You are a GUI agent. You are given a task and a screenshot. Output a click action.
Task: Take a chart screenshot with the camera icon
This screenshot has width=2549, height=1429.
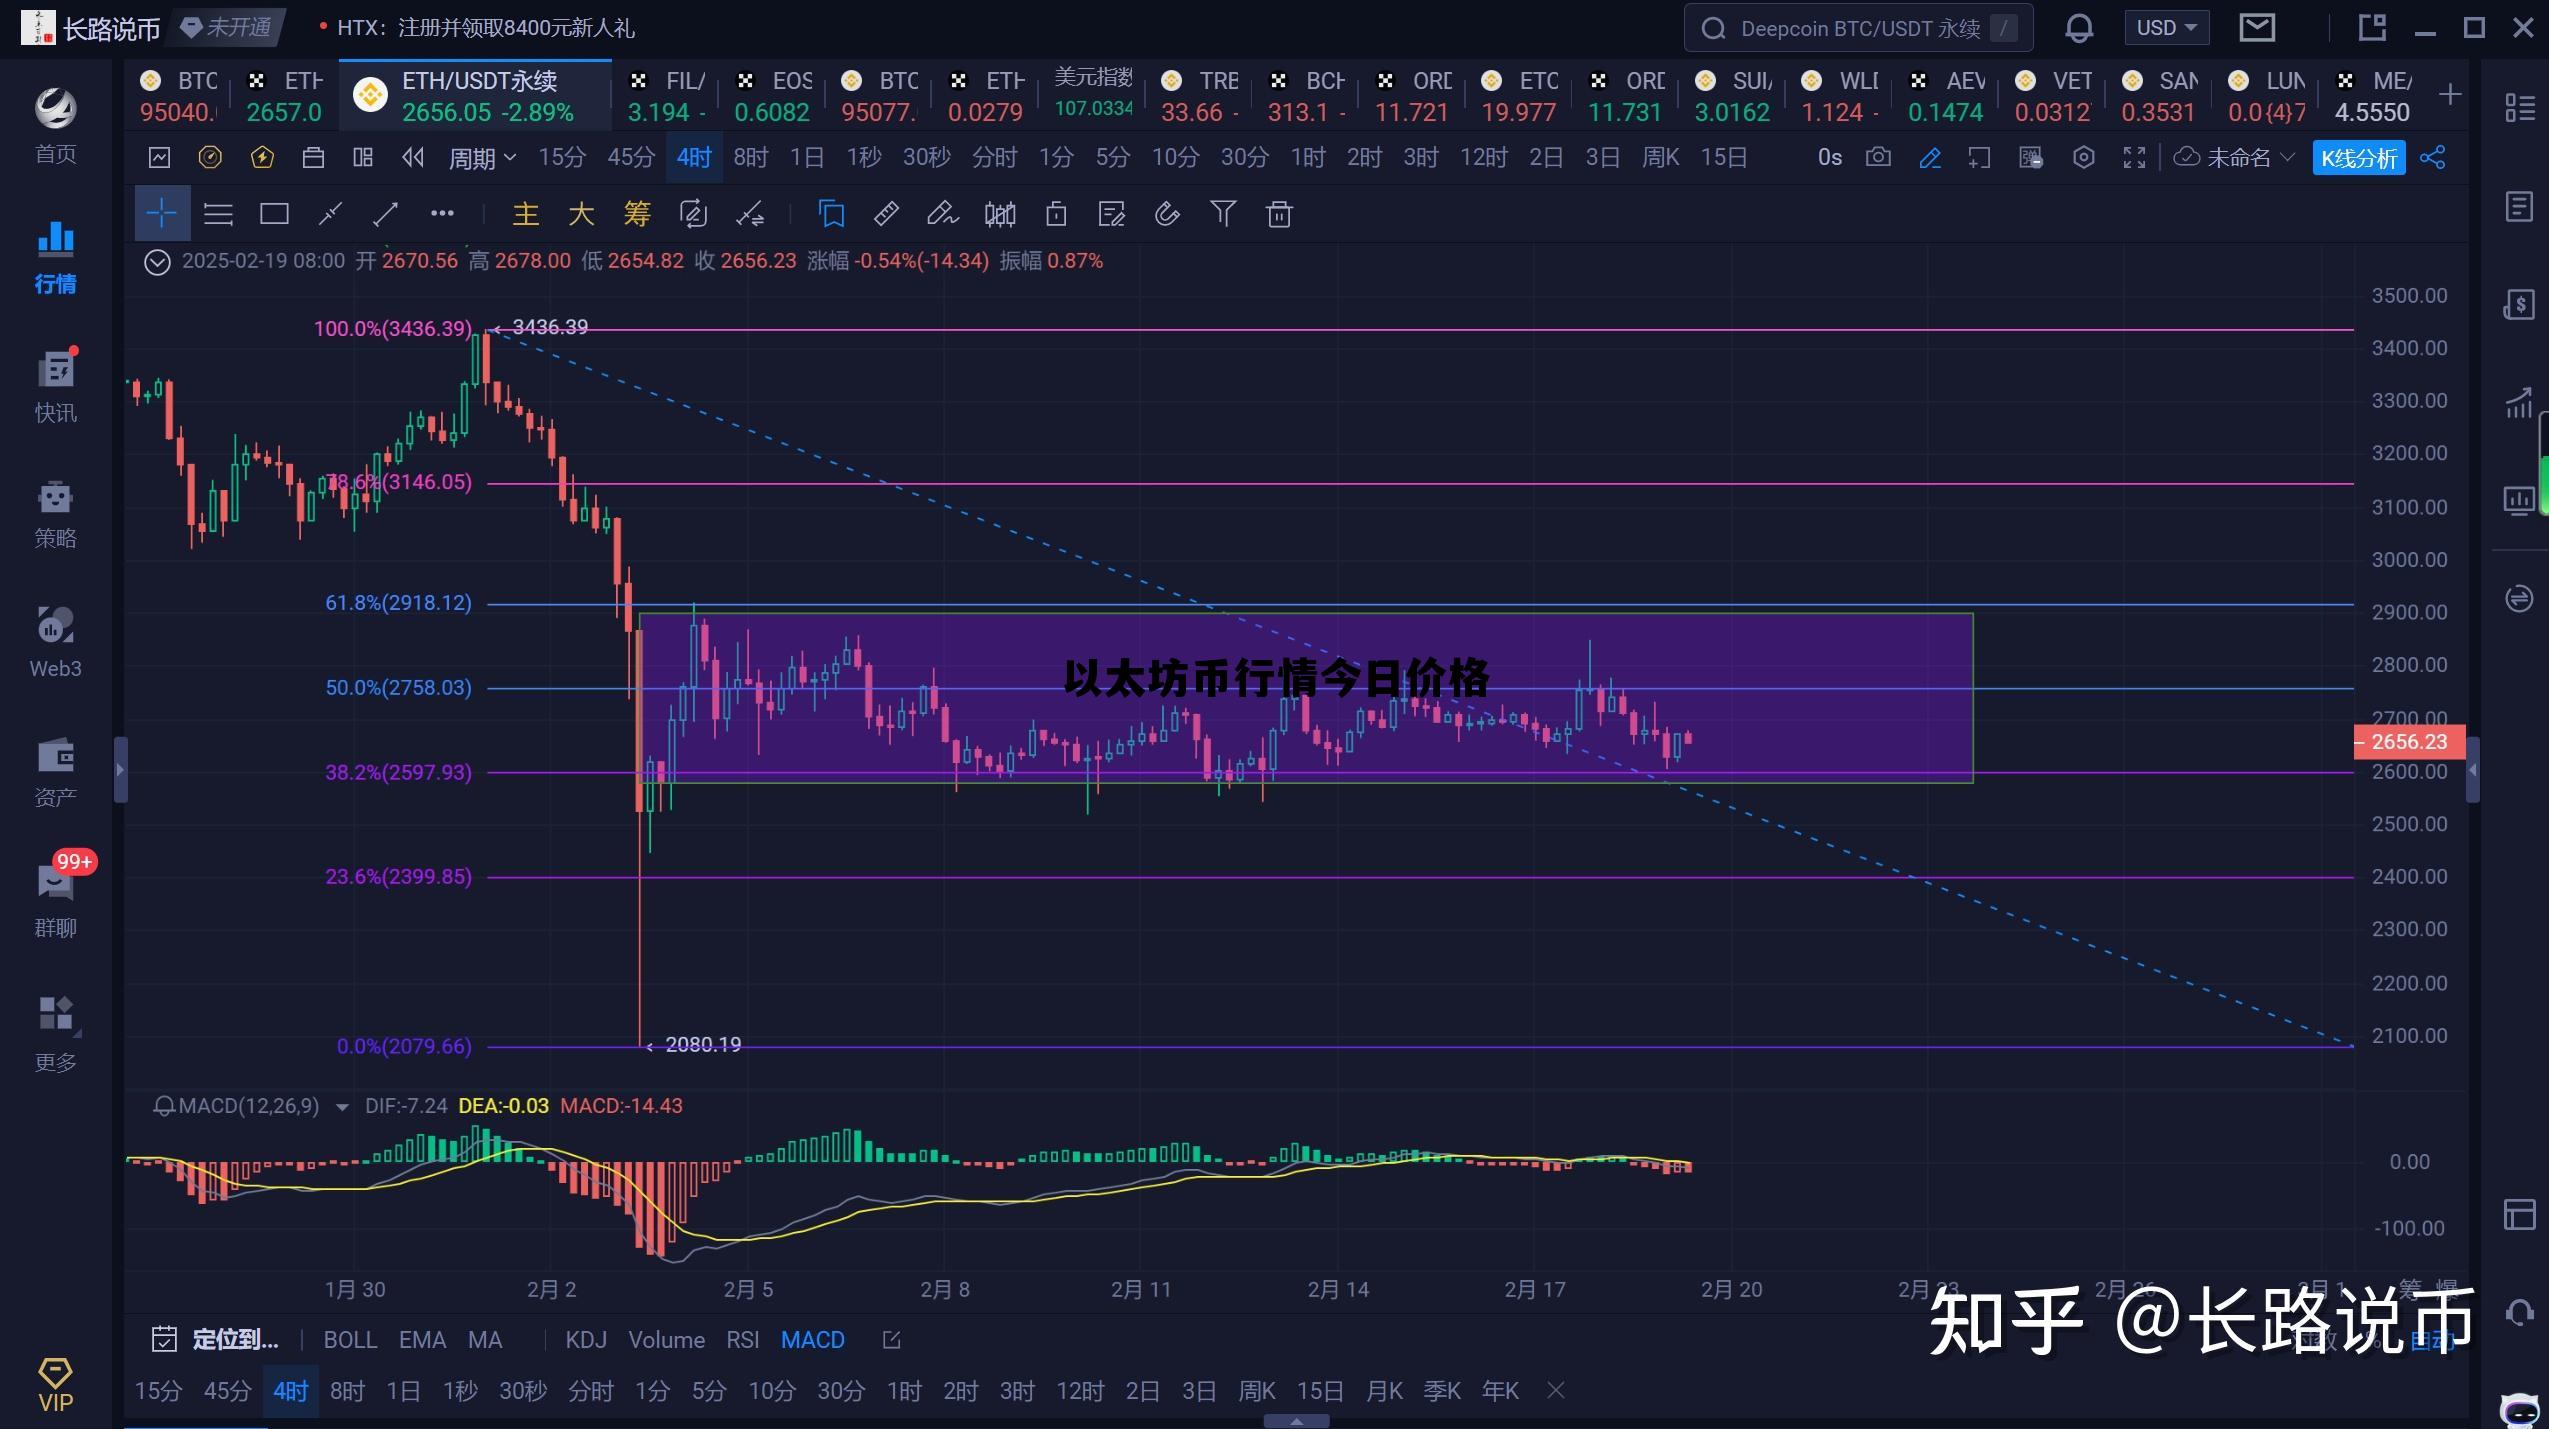point(1877,157)
